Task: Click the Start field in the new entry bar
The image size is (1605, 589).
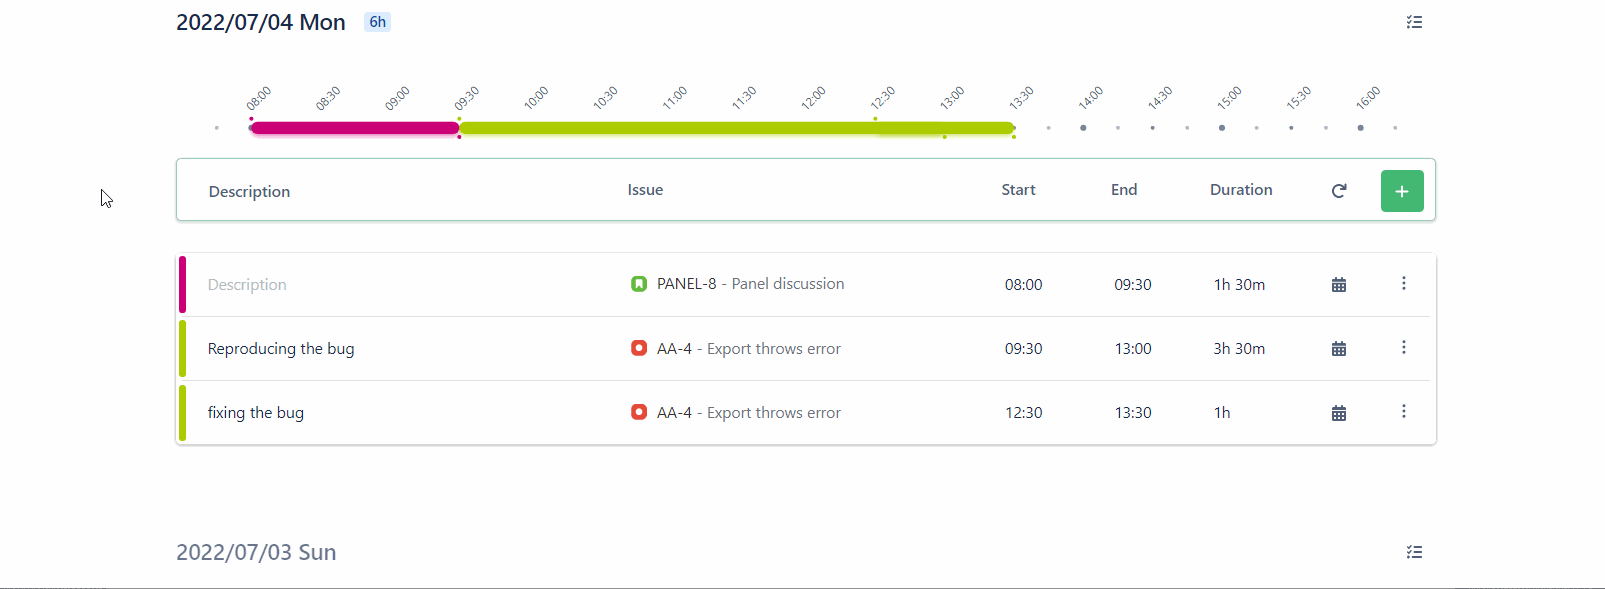Action: tap(1018, 190)
